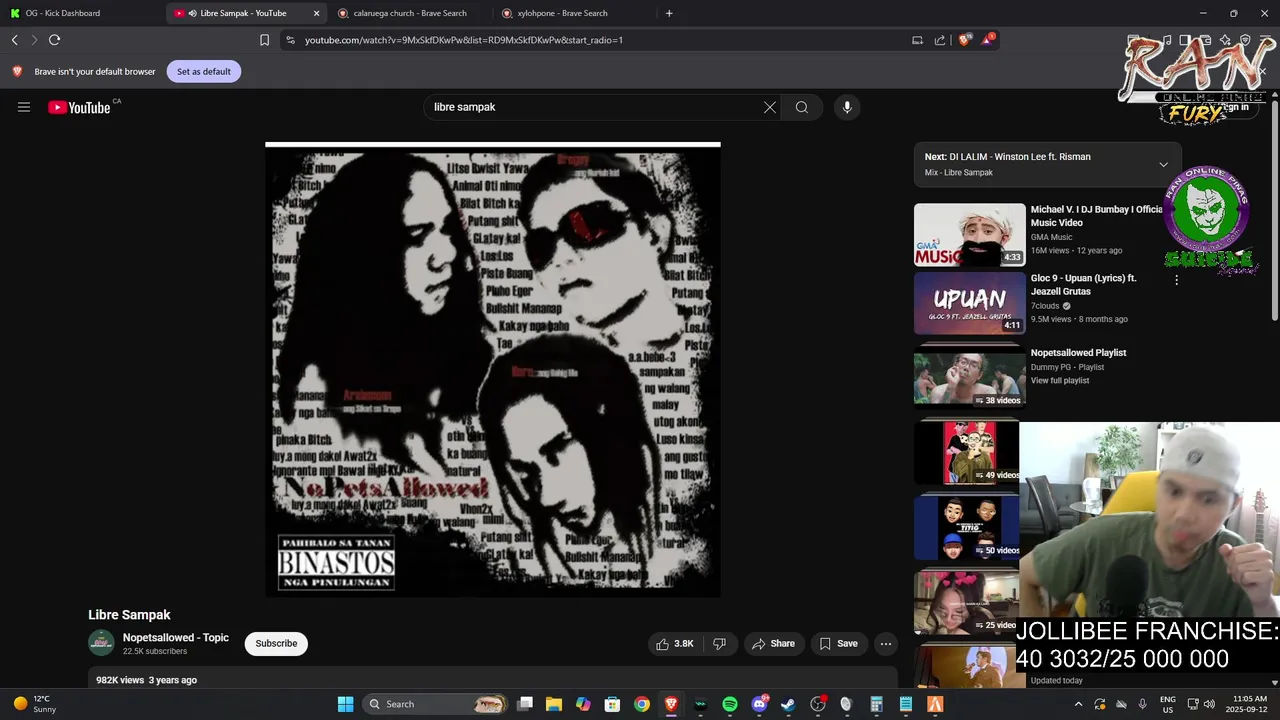Open Chrome from taskbar

point(642,704)
